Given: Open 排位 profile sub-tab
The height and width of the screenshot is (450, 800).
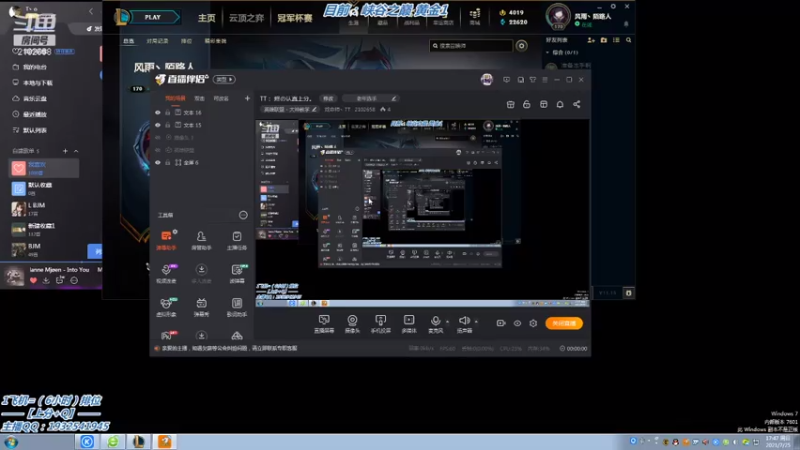Looking at the screenshot, I should (186, 41).
